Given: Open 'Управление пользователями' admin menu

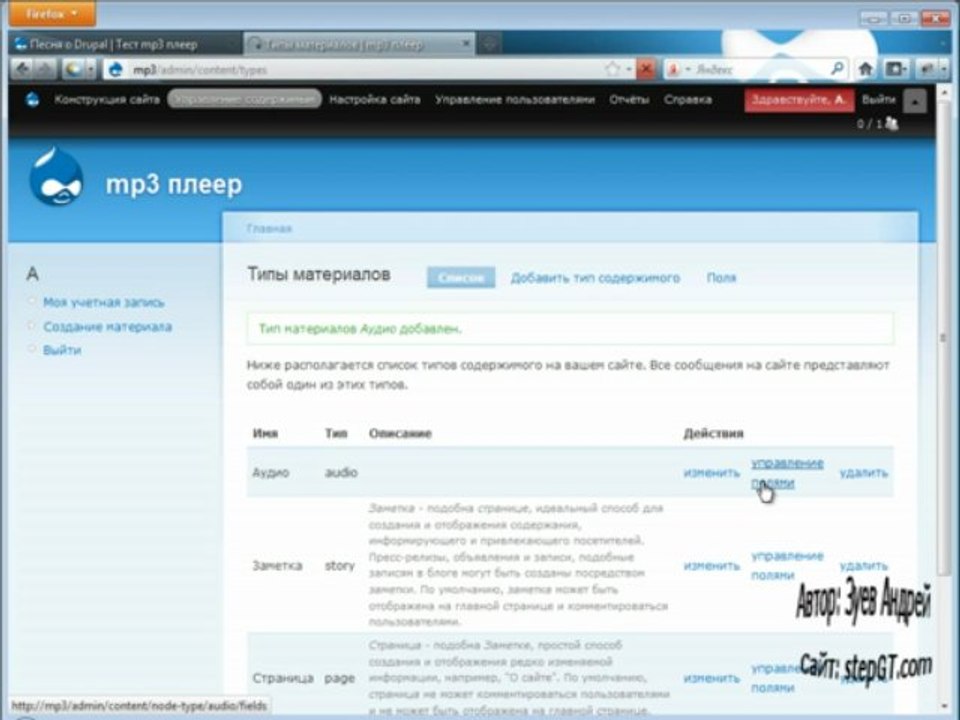Looking at the screenshot, I should point(515,99).
